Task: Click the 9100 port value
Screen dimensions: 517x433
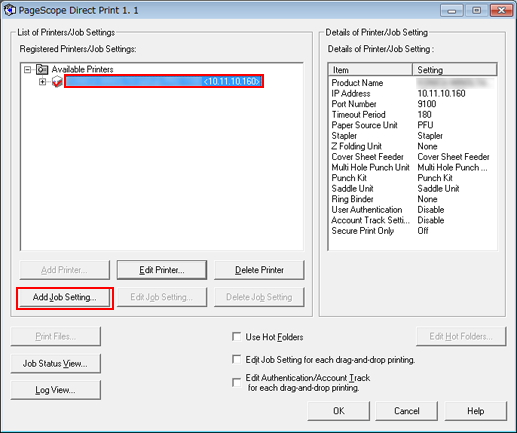Action: tap(427, 104)
